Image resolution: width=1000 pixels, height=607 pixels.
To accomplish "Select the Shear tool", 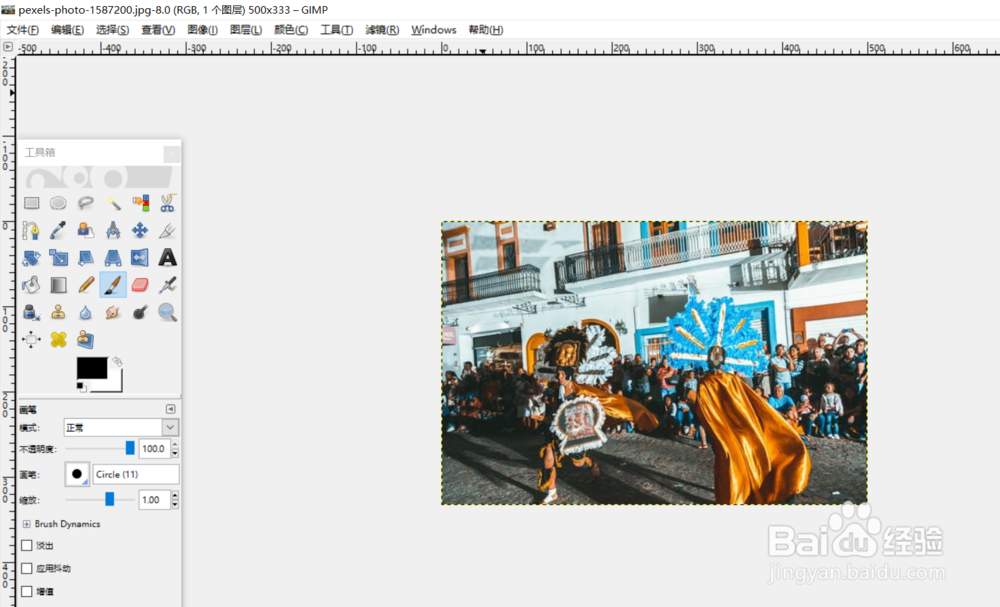I will click(x=85, y=258).
